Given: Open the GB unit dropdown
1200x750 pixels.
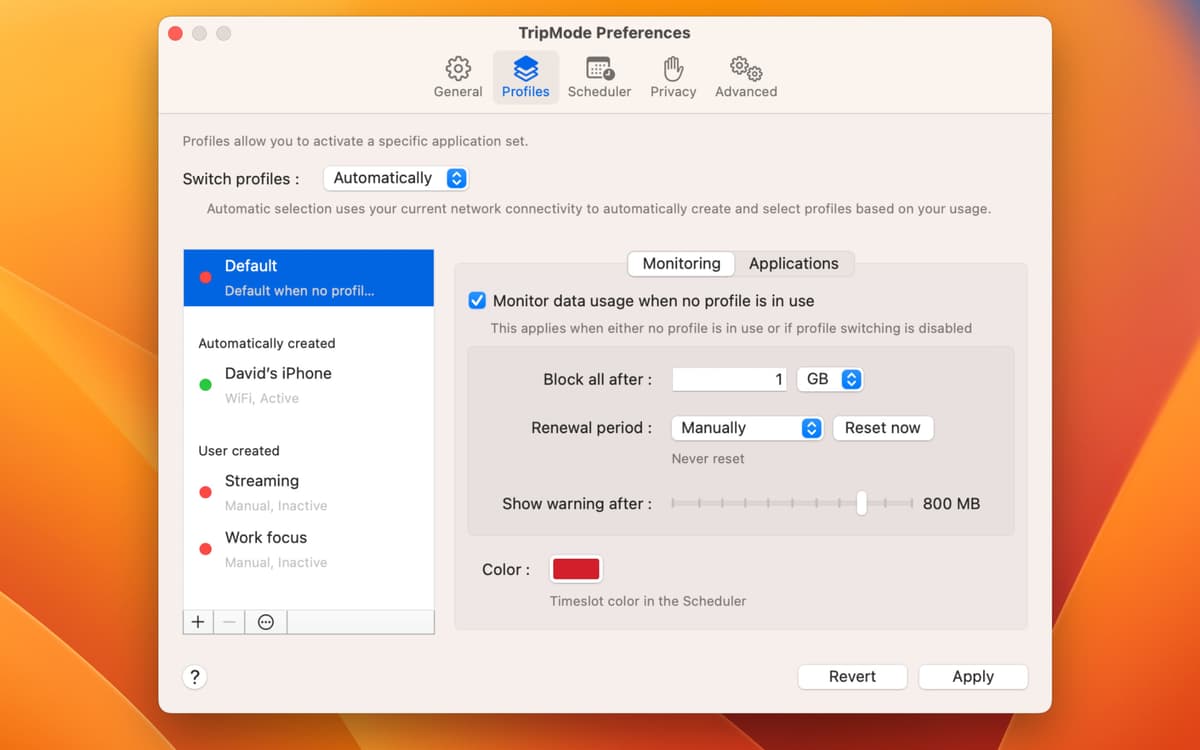Looking at the screenshot, I should click(830, 379).
